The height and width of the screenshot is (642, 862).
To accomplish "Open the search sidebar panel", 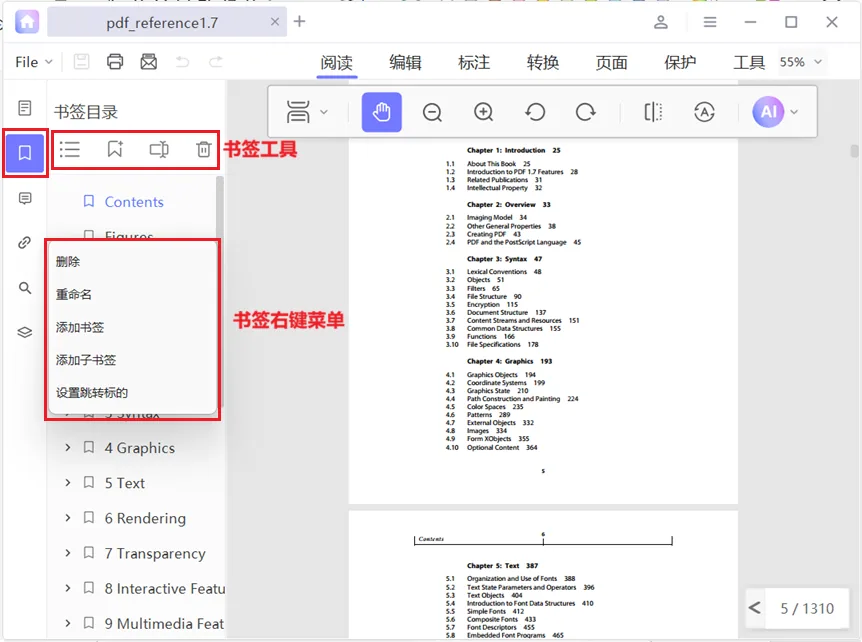I will (25, 287).
